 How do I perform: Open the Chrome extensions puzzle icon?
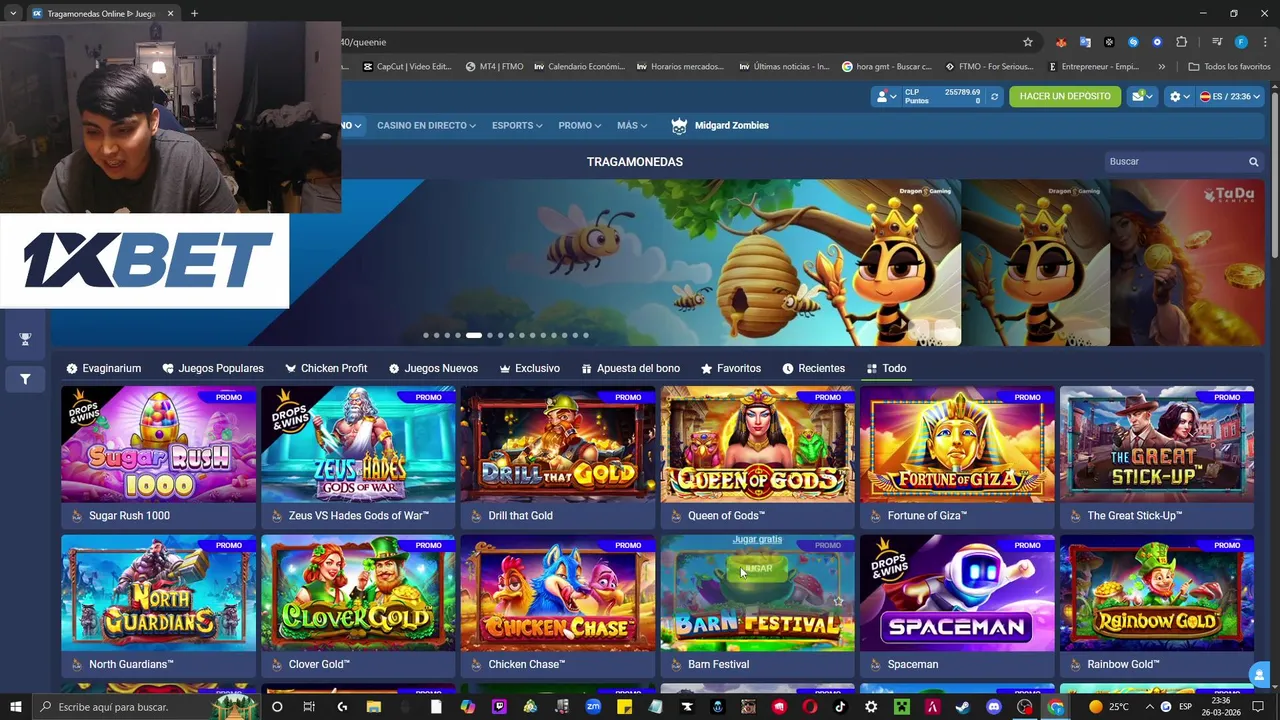click(x=1182, y=42)
